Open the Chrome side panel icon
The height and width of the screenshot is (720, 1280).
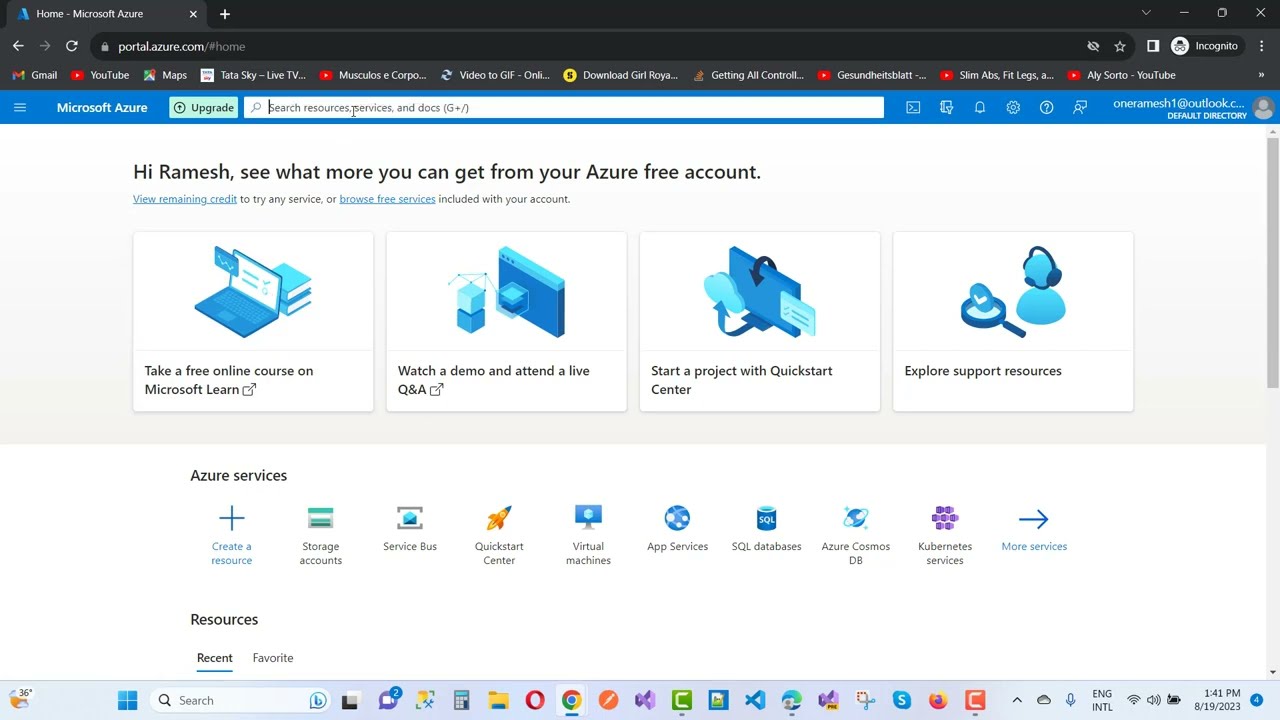click(1153, 46)
